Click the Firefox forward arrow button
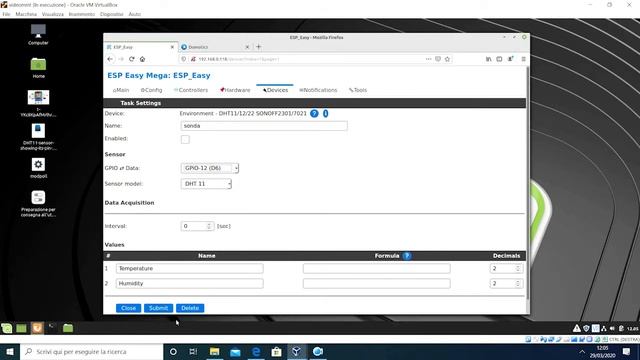This screenshot has height=360, width=640. pos(121,59)
